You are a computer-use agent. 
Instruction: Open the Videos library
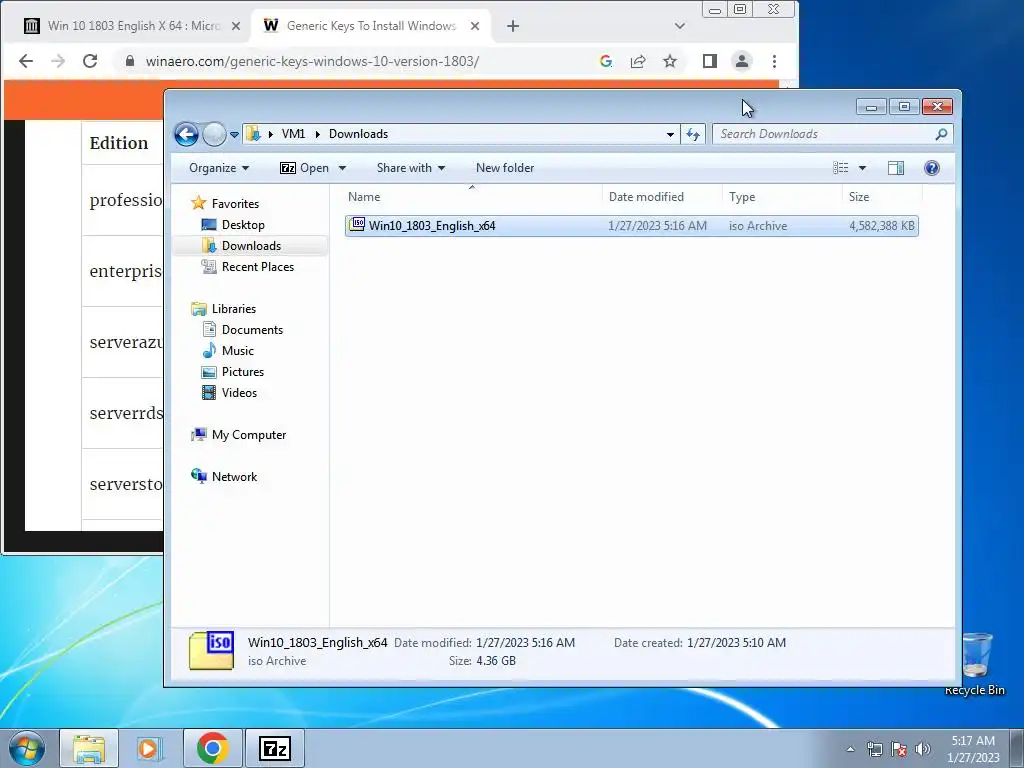point(229,392)
